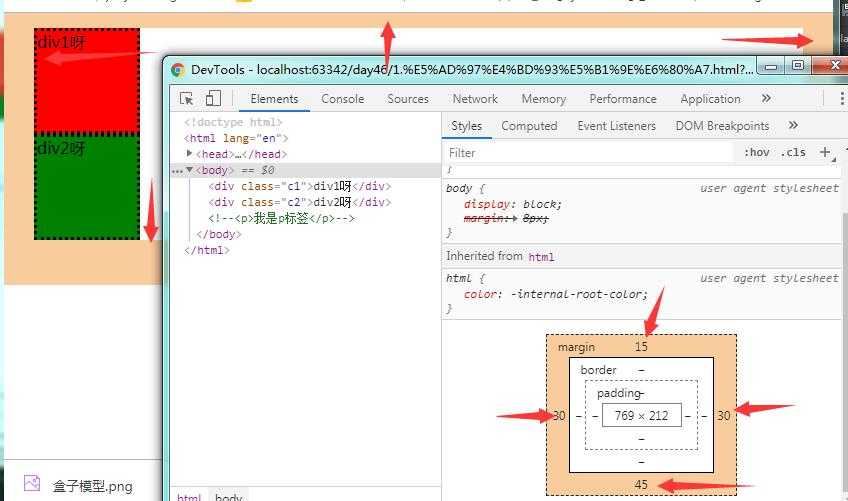The height and width of the screenshot is (501, 848).
Task: Open the Elements tab
Action: point(274,99)
